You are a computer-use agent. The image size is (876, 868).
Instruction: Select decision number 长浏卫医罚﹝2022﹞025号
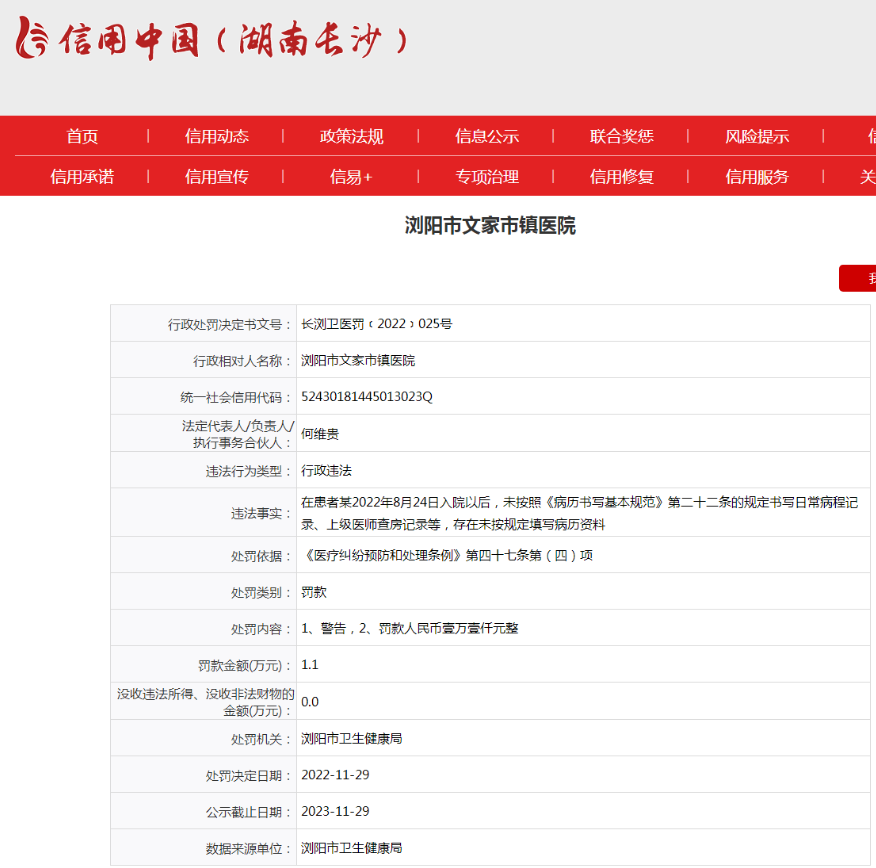point(377,324)
